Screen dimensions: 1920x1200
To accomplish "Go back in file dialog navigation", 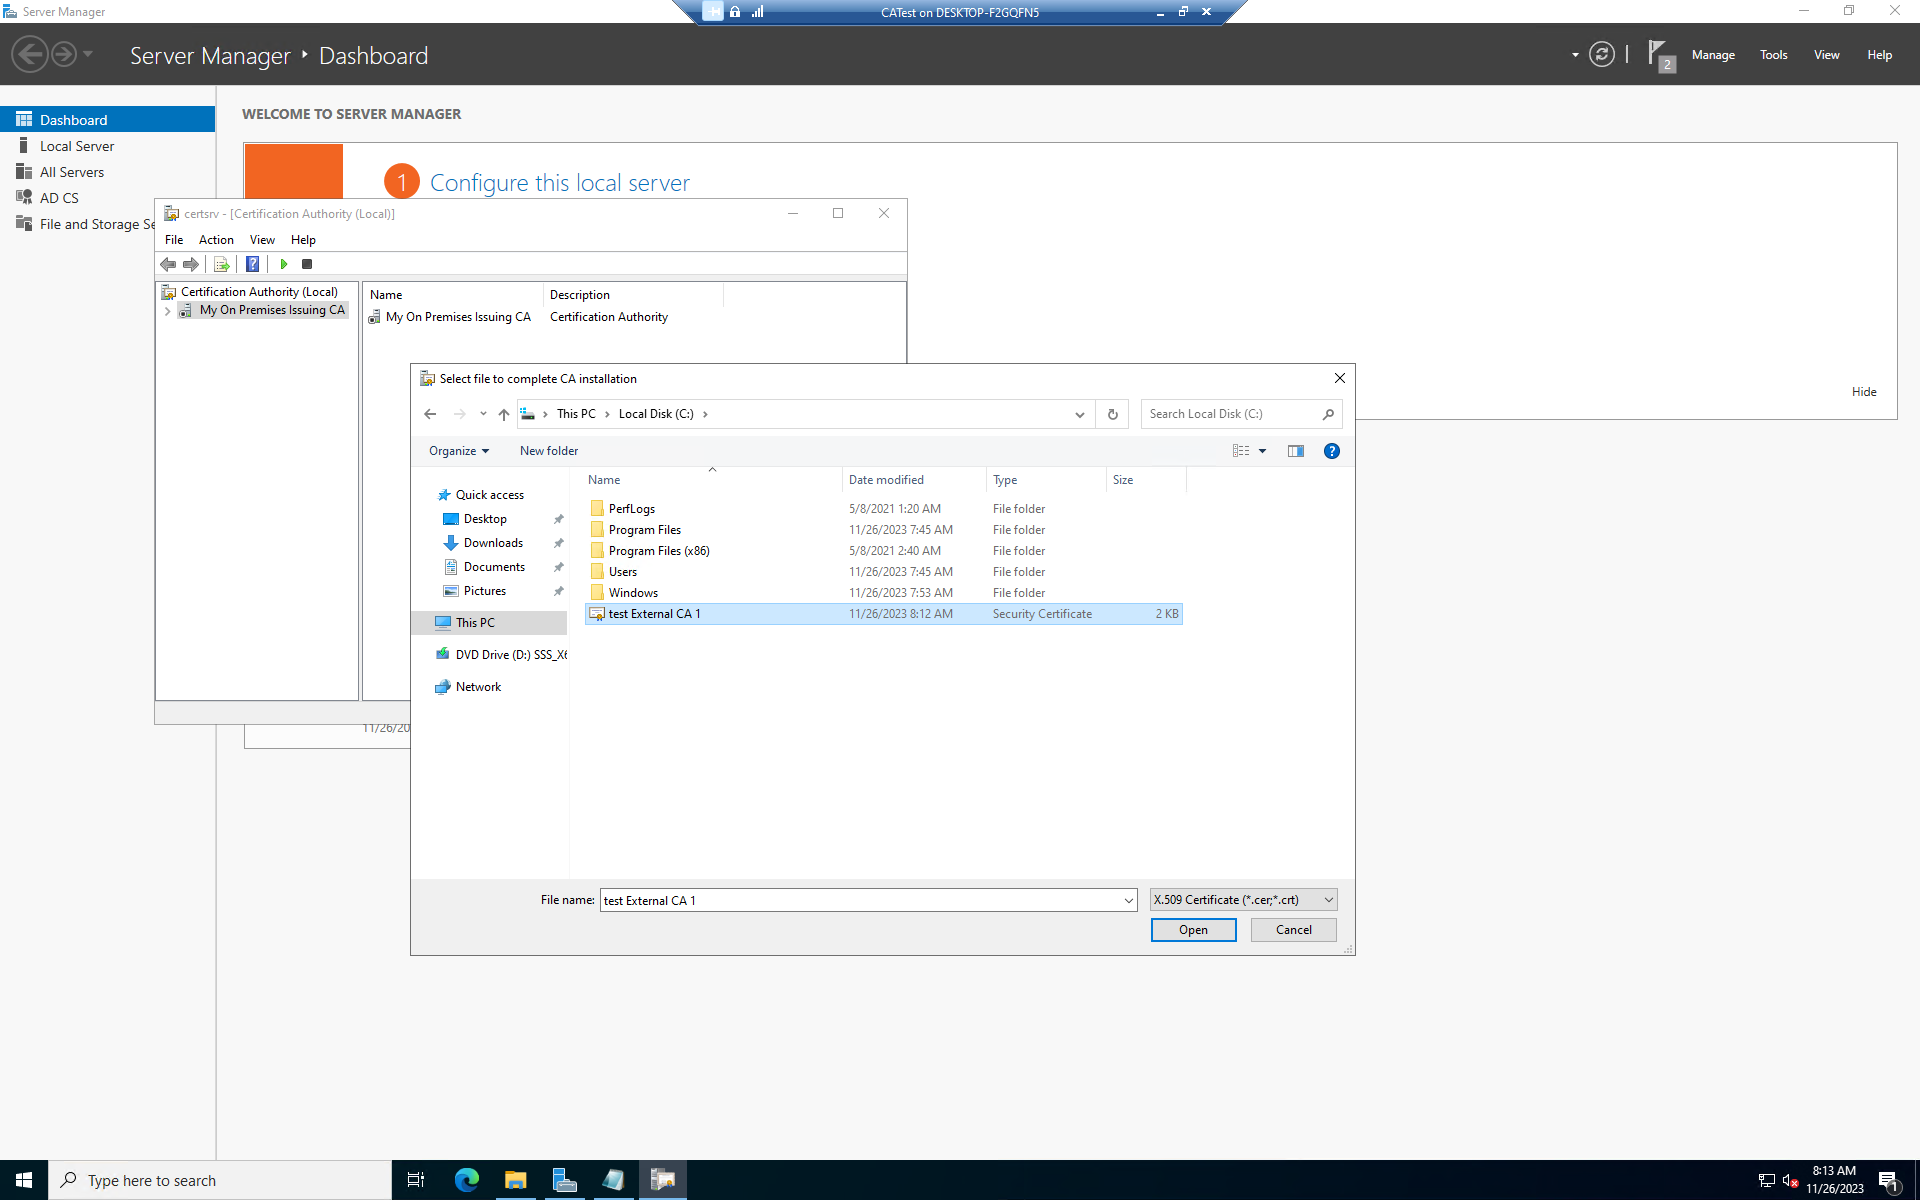I will tap(430, 414).
